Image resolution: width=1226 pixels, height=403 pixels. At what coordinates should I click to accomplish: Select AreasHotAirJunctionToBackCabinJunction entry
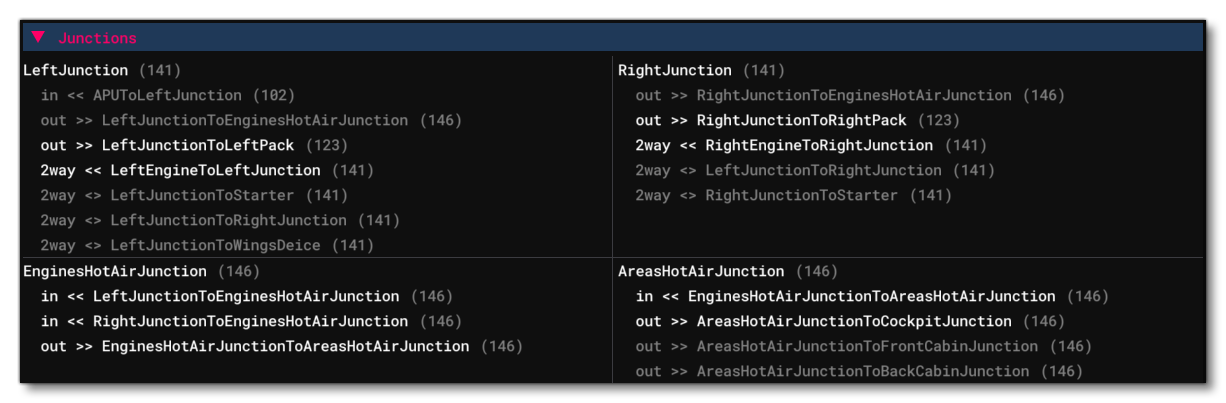coord(862,371)
